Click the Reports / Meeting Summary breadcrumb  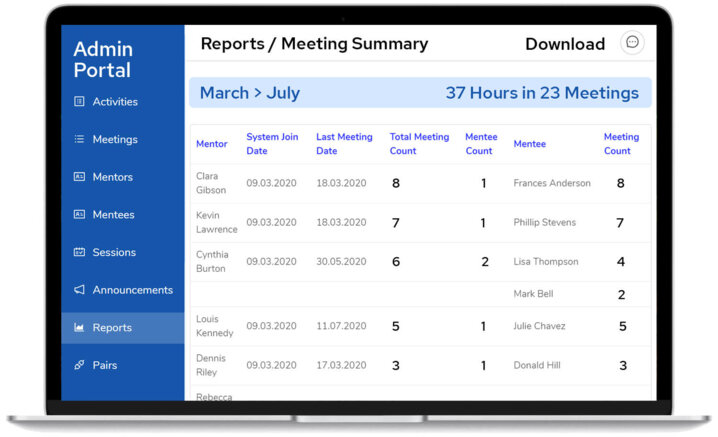pos(314,44)
